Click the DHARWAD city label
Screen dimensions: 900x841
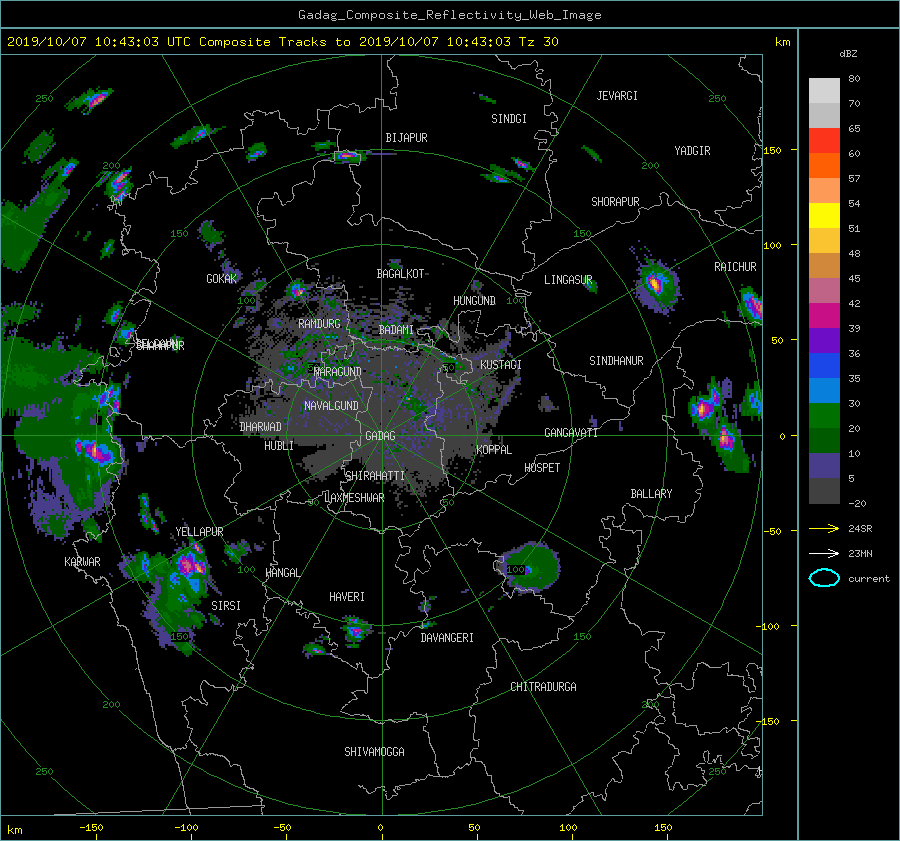click(260, 427)
